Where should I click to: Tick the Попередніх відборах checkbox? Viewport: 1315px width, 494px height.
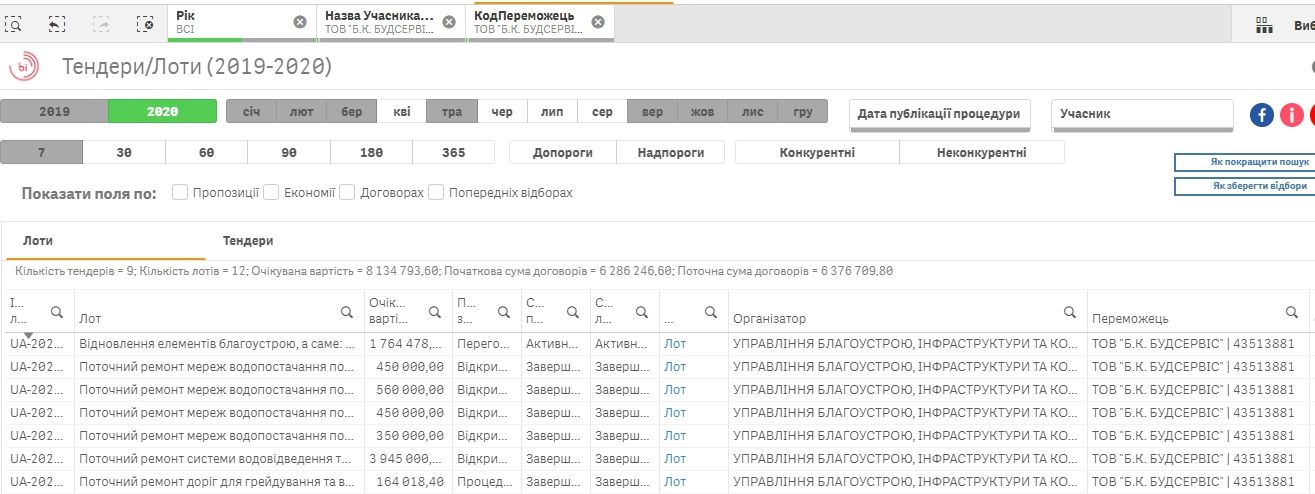point(436,192)
